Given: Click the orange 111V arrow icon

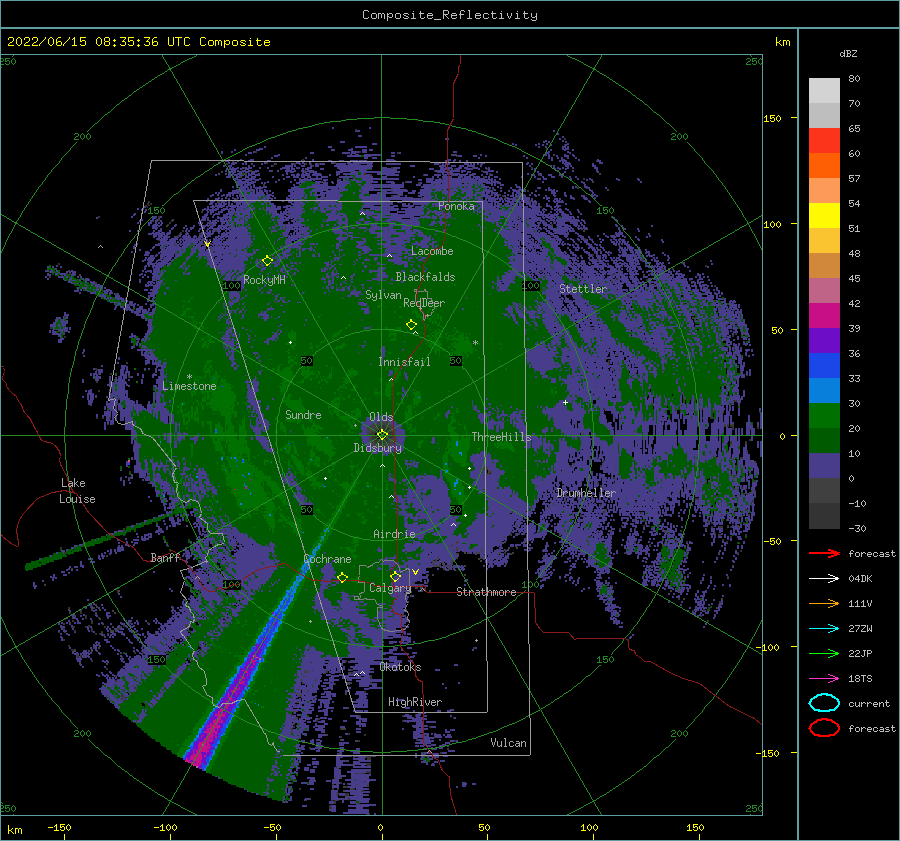Looking at the screenshot, I should coord(824,603).
